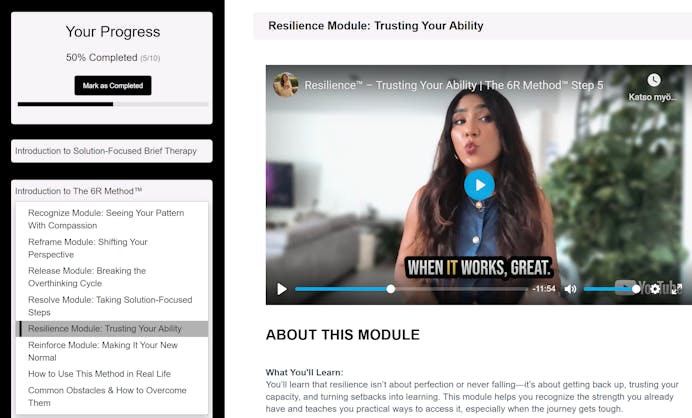Mute the video with speaker icon
The width and height of the screenshot is (692, 418).
tap(570, 289)
